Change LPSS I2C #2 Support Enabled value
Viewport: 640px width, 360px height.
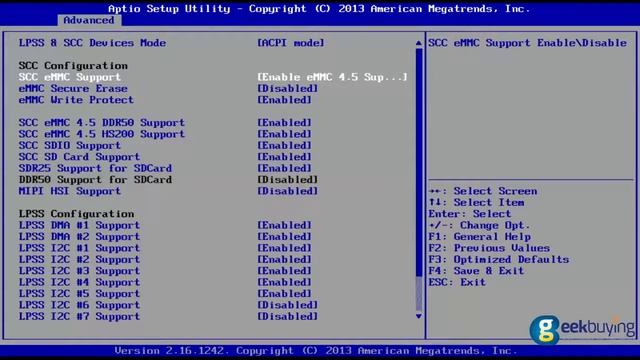(284, 260)
